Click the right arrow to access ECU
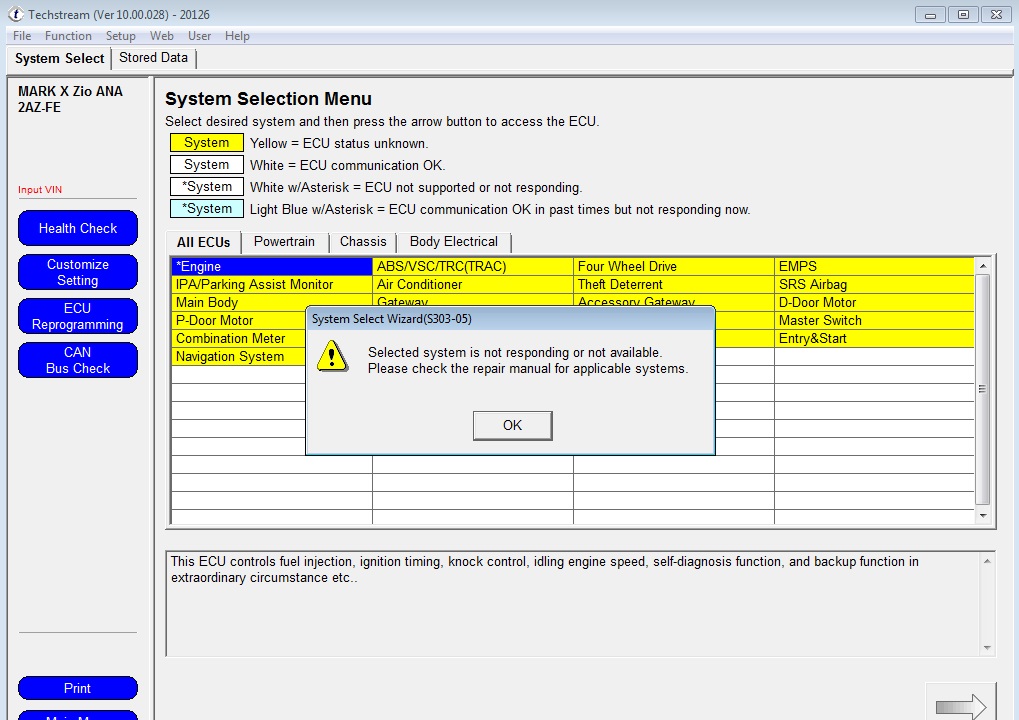Screen dimensions: 1019x720 [x=960, y=706]
